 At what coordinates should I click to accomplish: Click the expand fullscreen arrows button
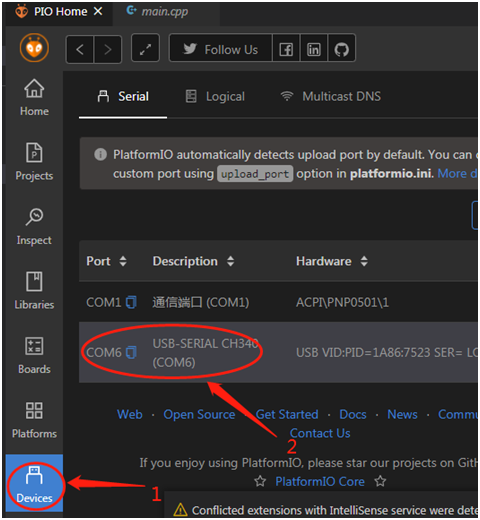(145, 48)
